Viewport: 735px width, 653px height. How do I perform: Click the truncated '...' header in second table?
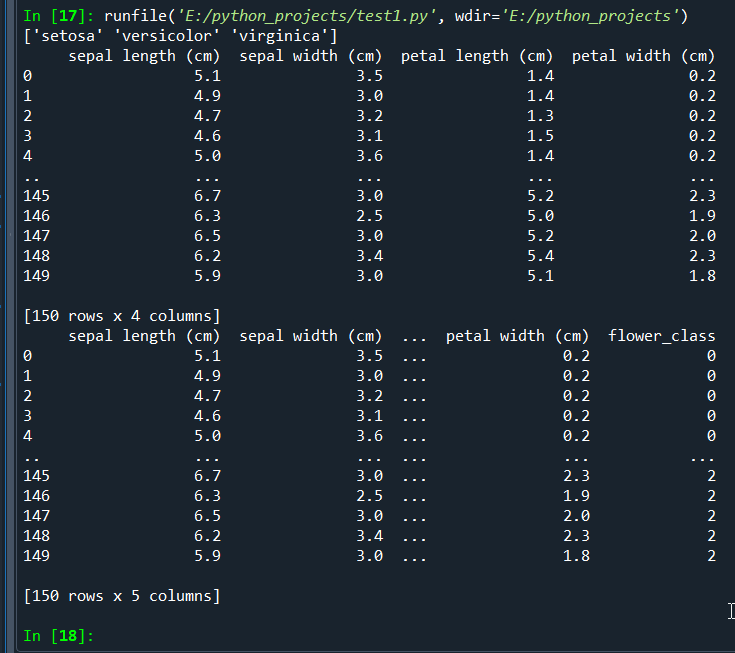coord(414,339)
